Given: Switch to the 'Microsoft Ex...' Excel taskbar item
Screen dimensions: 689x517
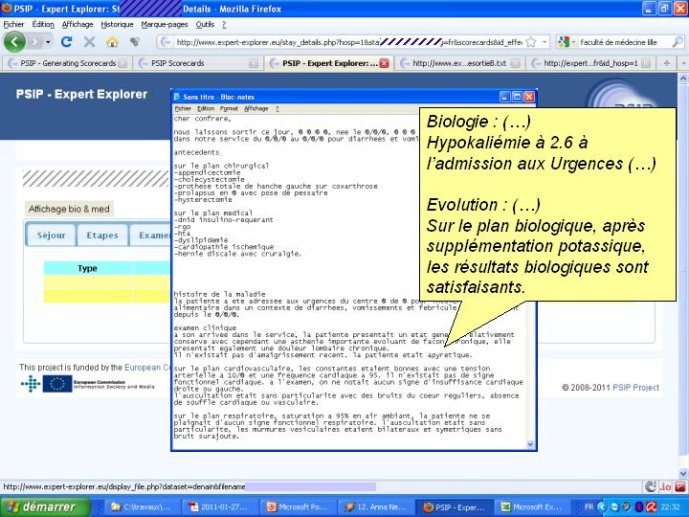Looking at the screenshot, I should [533, 507].
